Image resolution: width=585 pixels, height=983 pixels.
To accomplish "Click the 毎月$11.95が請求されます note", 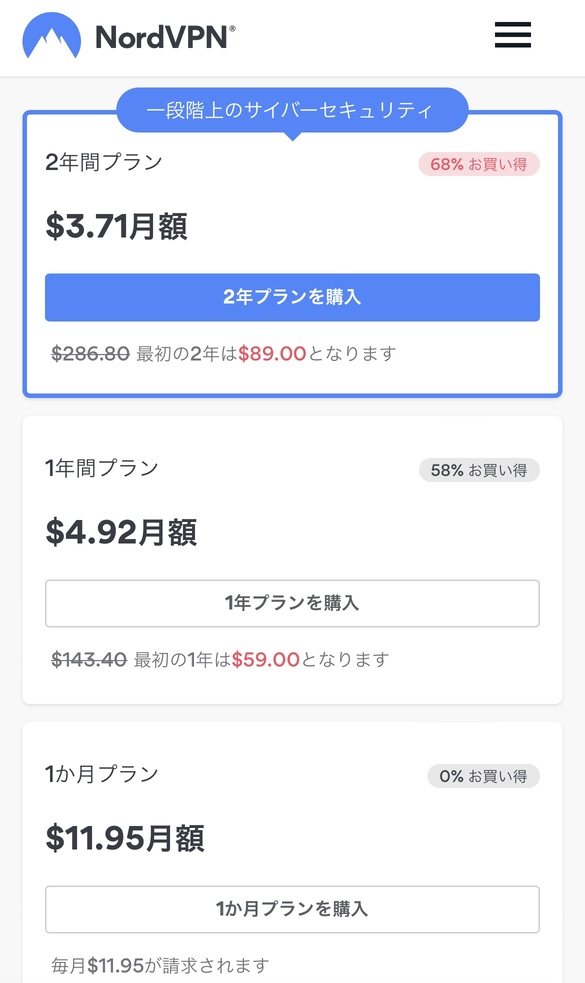I will 161,965.
